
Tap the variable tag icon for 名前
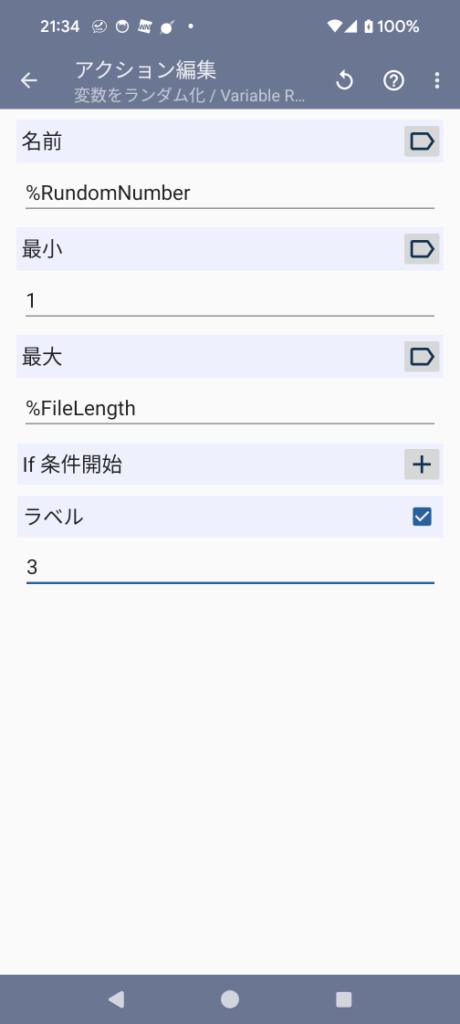421,141
